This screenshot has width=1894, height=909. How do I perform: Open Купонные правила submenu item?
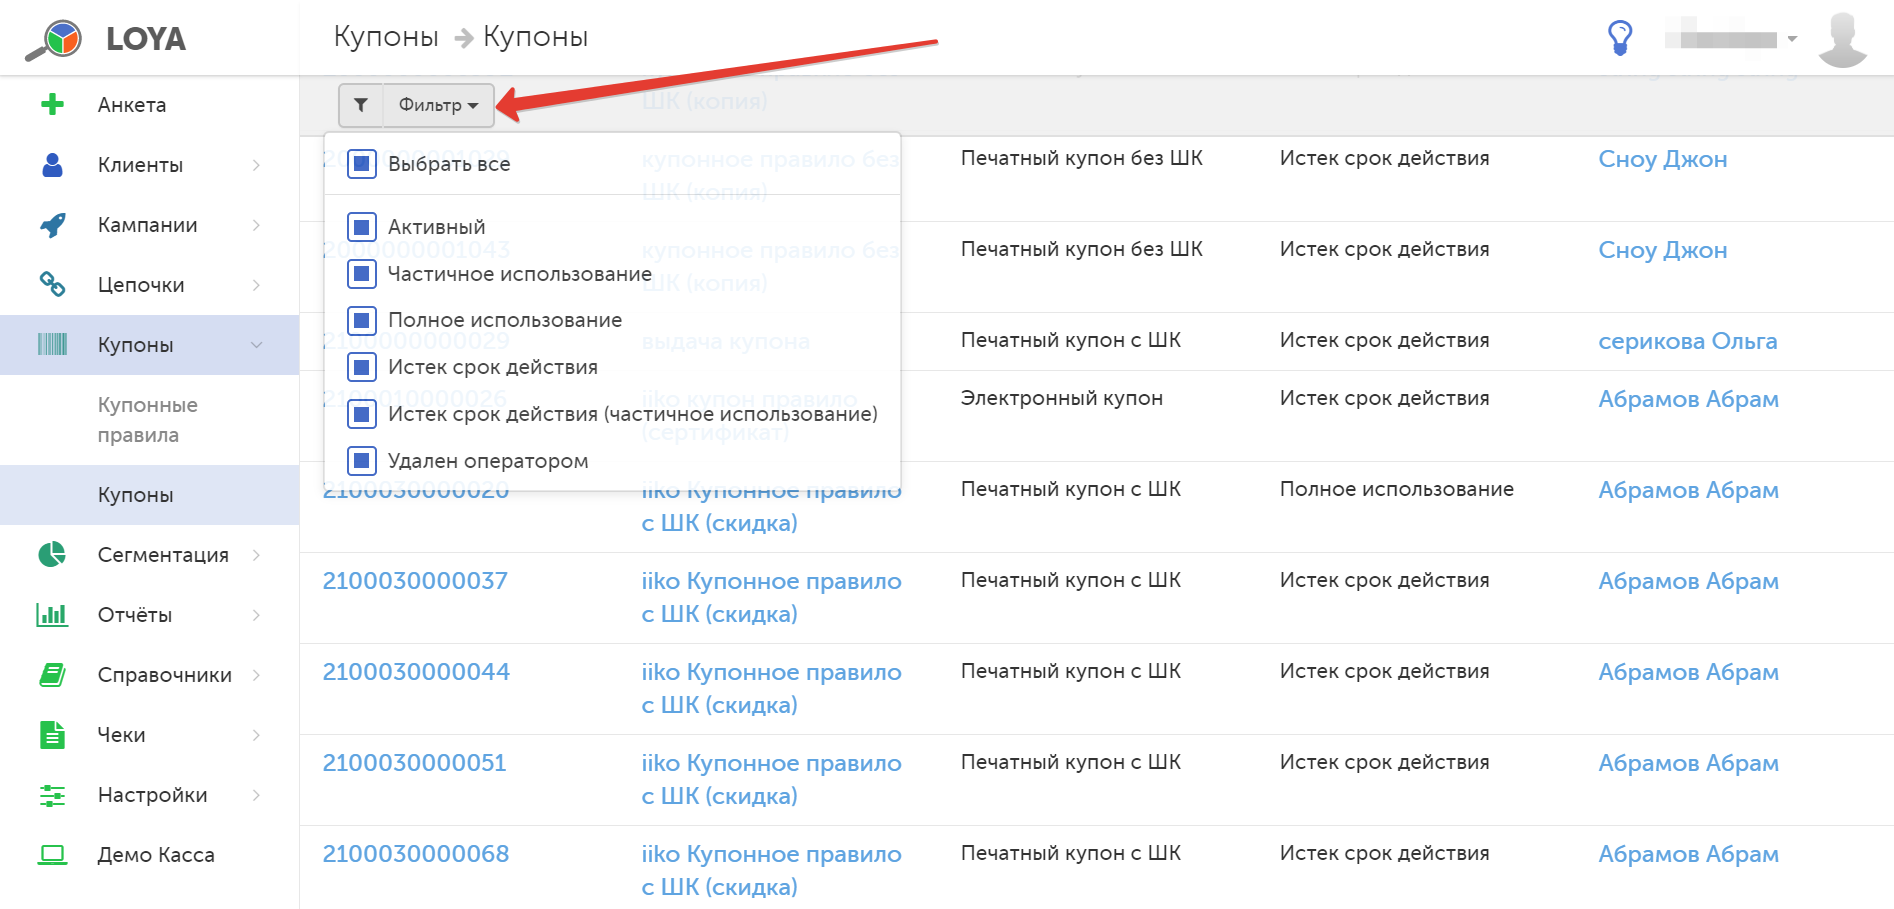coord(149,420)
